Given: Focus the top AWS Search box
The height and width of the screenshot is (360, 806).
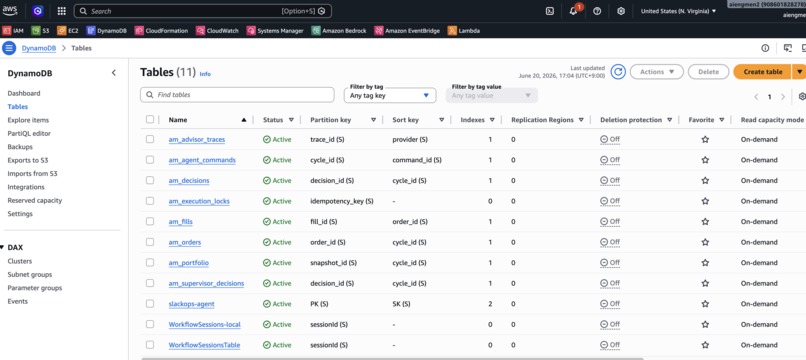Looking at the screenshot, I should 203,11.
